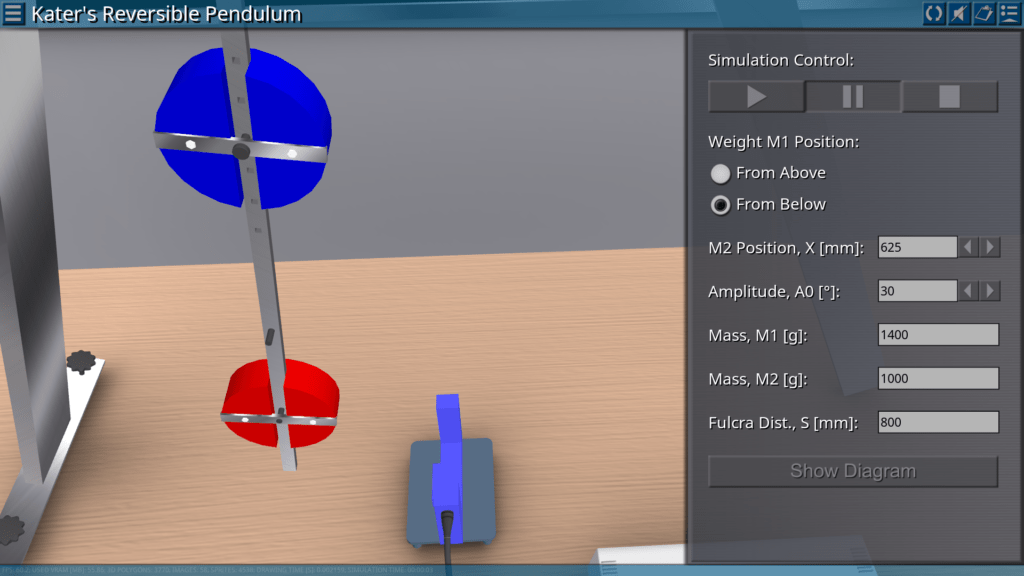Increase Amplitude A0 with right arrow
1024x576 pixels.
click(x=990, y=291)
